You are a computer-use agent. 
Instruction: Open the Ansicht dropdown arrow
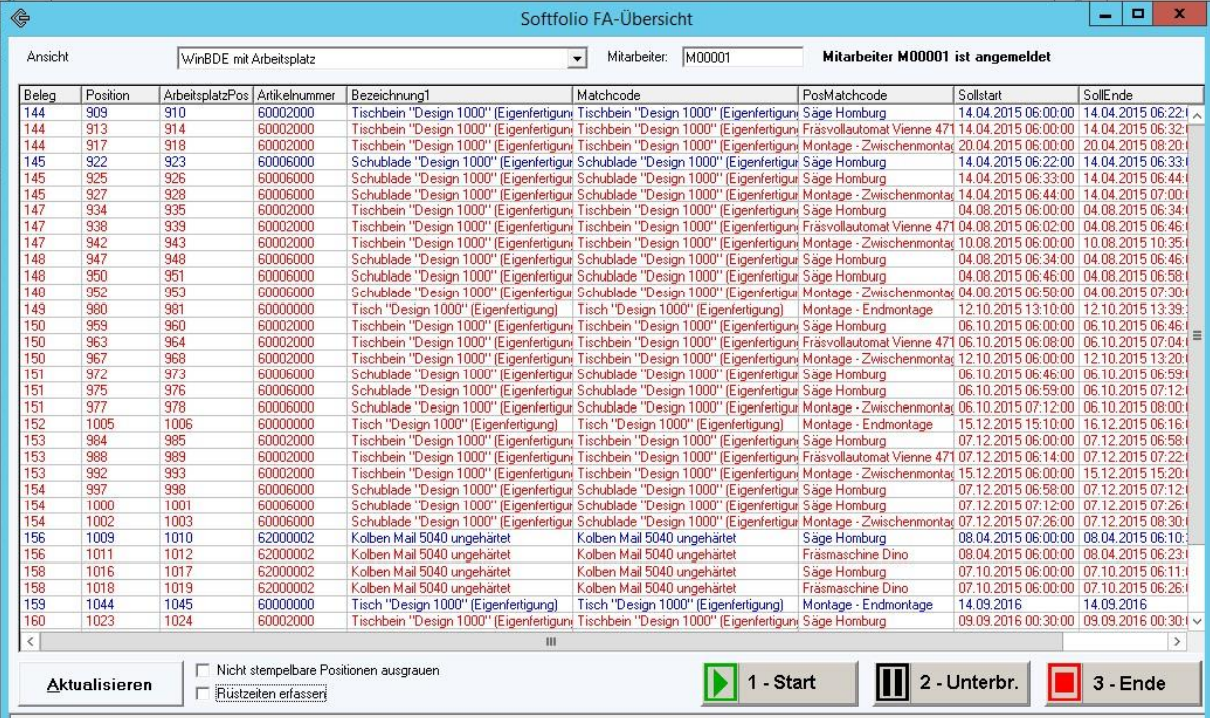(576, 59)
